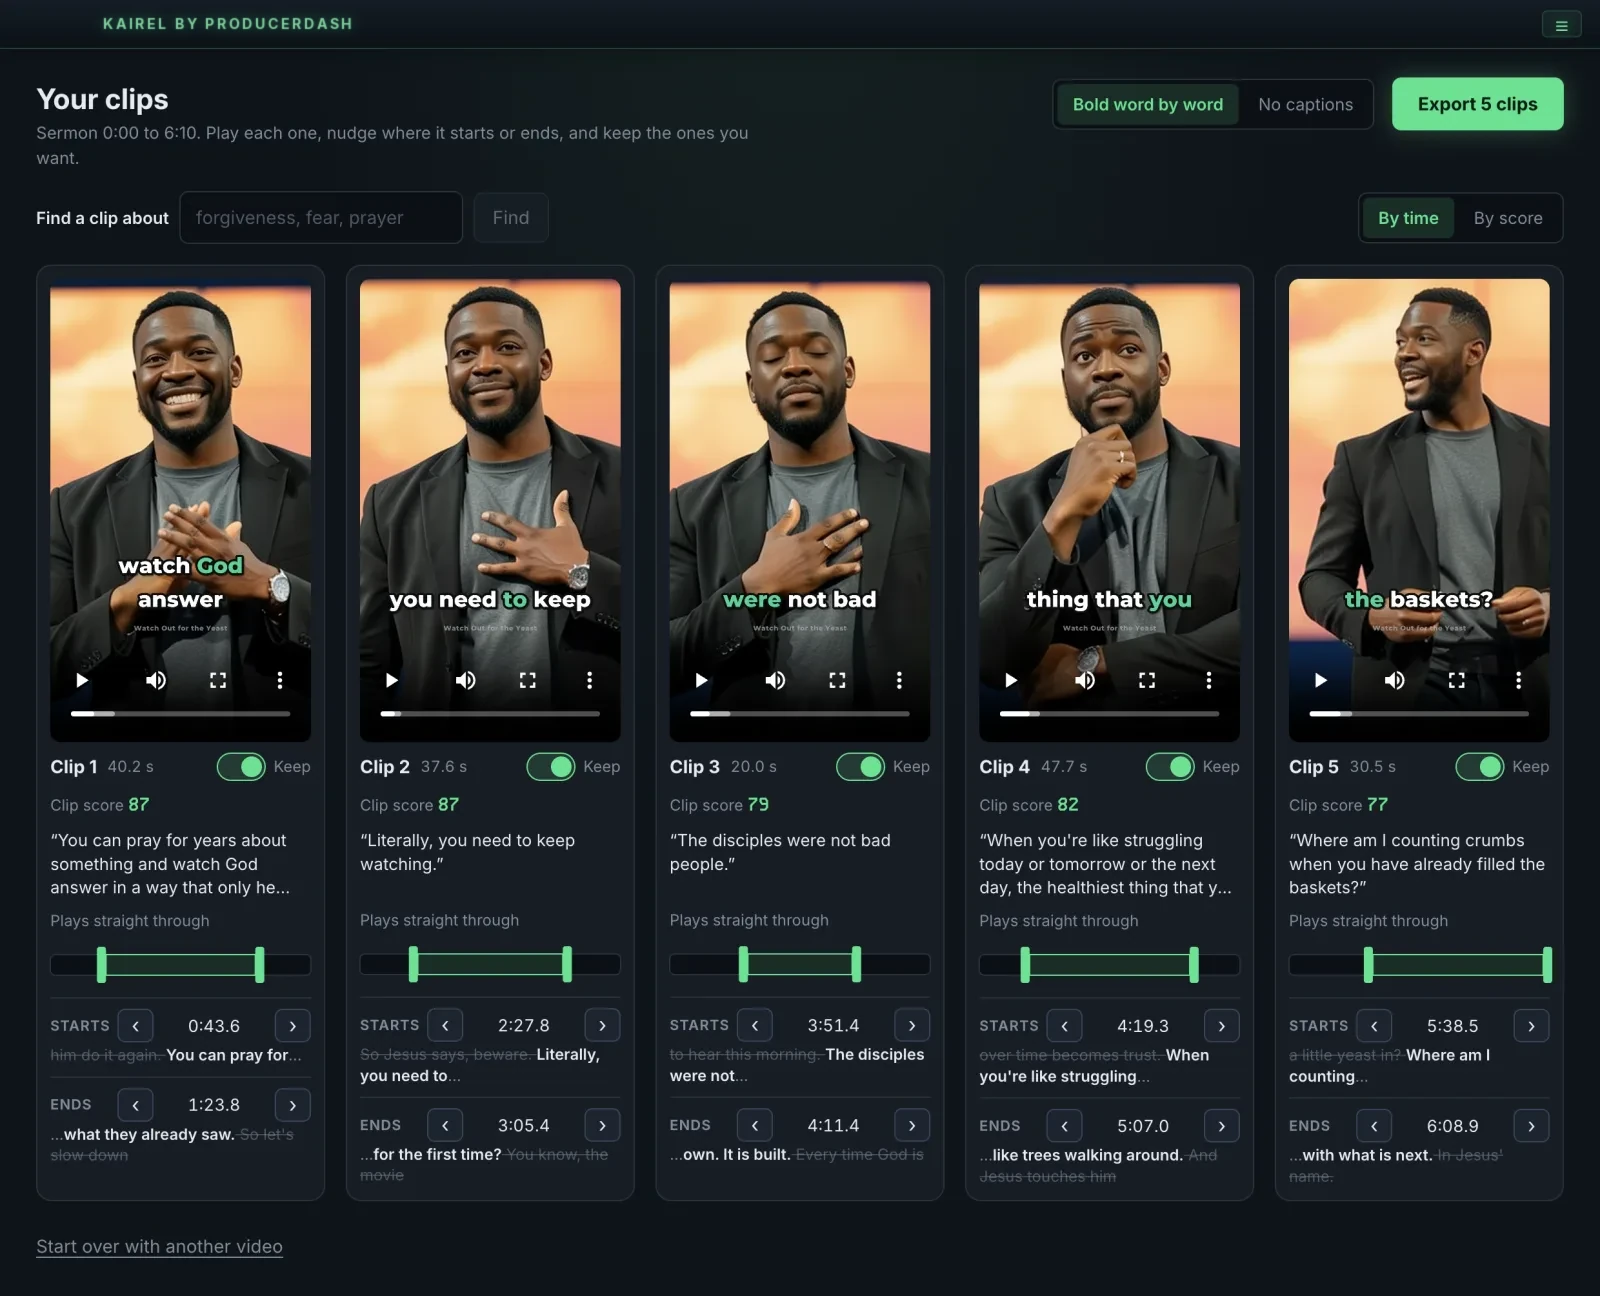Open fullscreen for the Clip 4 video
The height and width of the screenshot is (1296, 1600).
[x=1147, y=680]
